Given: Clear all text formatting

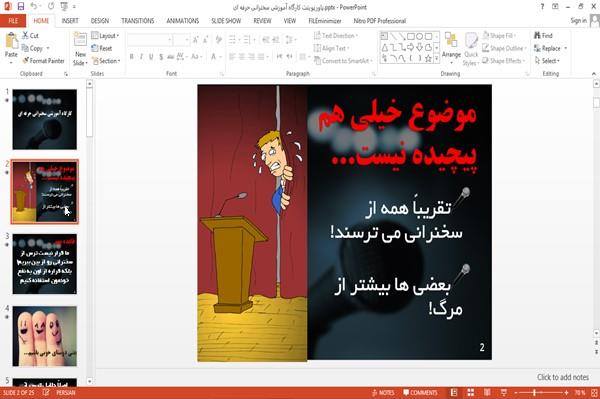Looking at the screenshot, I should click(219, 39).
